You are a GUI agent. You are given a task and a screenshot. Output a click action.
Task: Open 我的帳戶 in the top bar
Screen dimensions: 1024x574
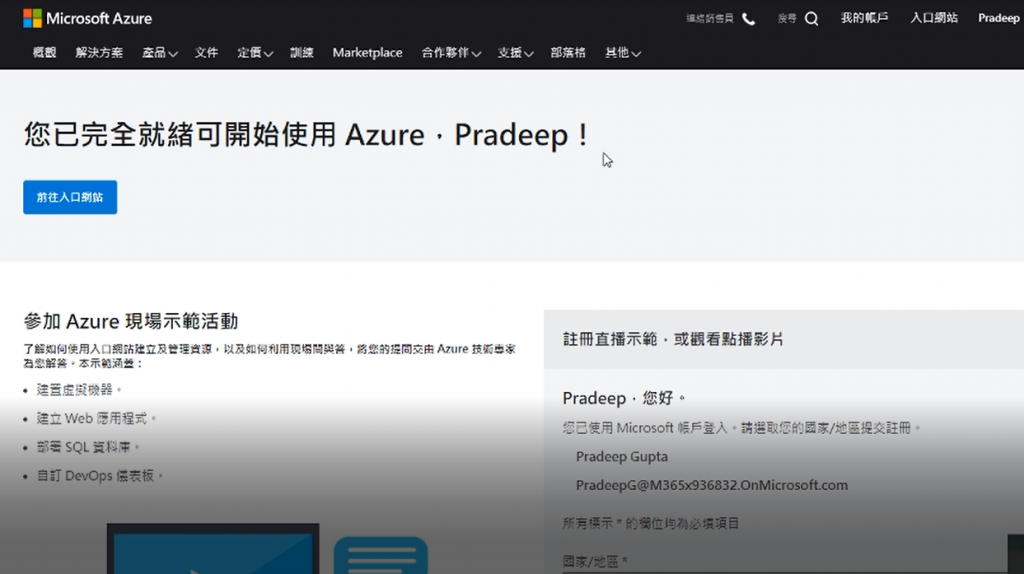point(864,18)
